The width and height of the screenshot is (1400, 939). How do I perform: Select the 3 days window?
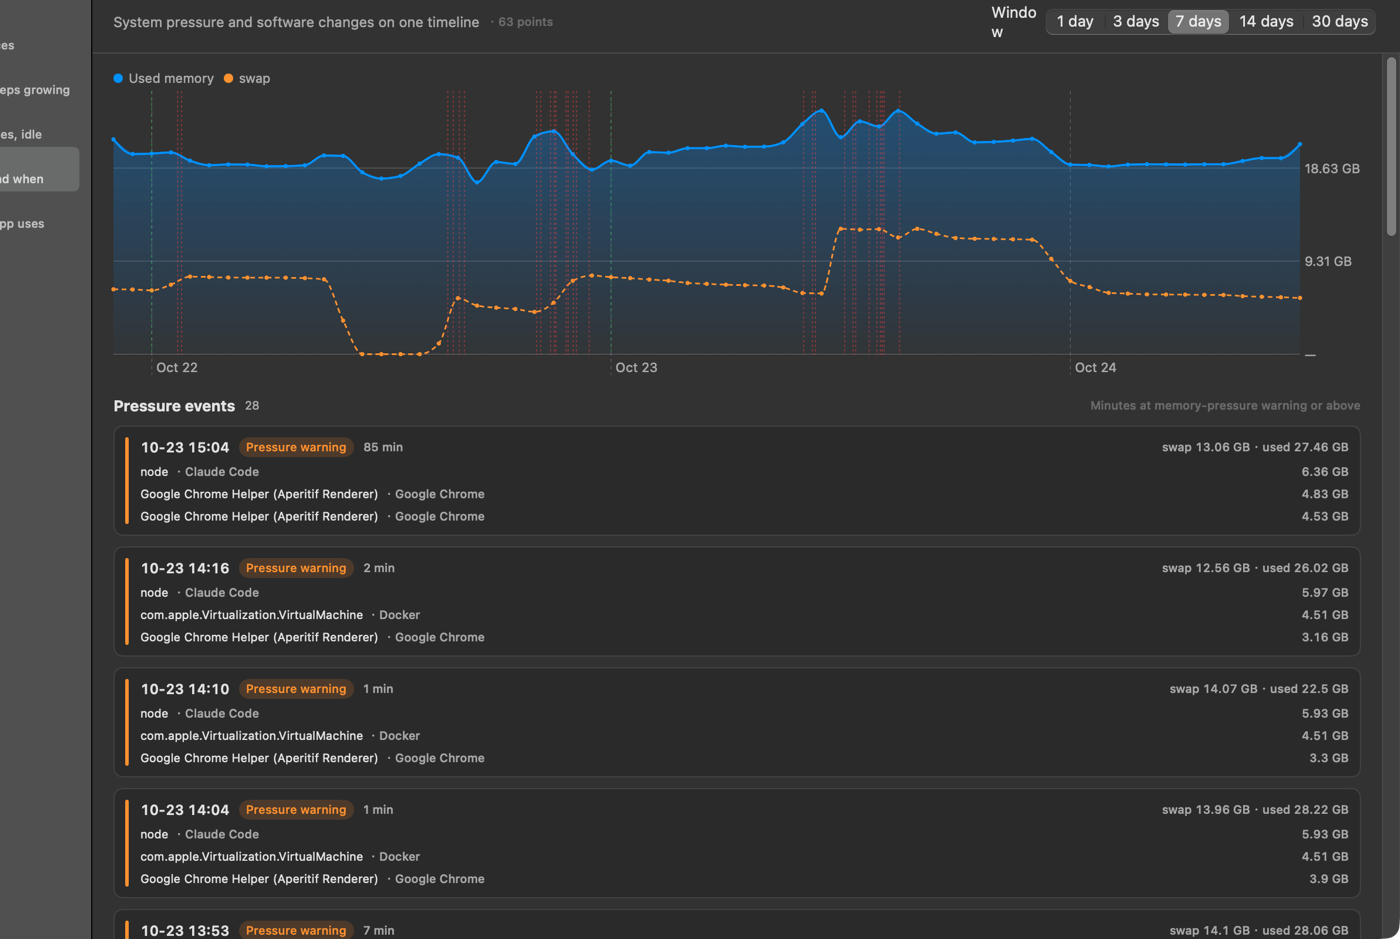coord(1136,21)
